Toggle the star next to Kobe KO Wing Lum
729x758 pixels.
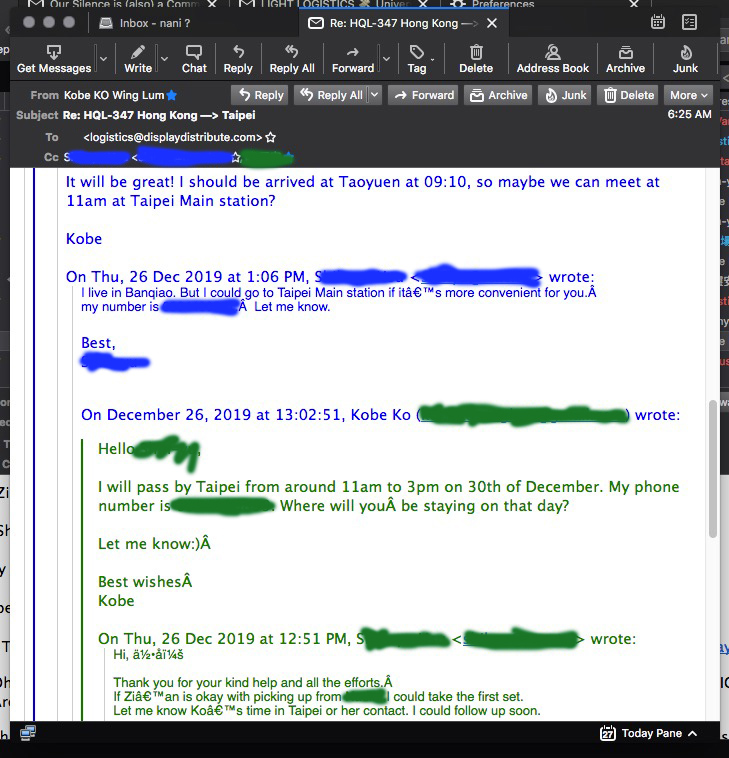[x=171, y=95]
